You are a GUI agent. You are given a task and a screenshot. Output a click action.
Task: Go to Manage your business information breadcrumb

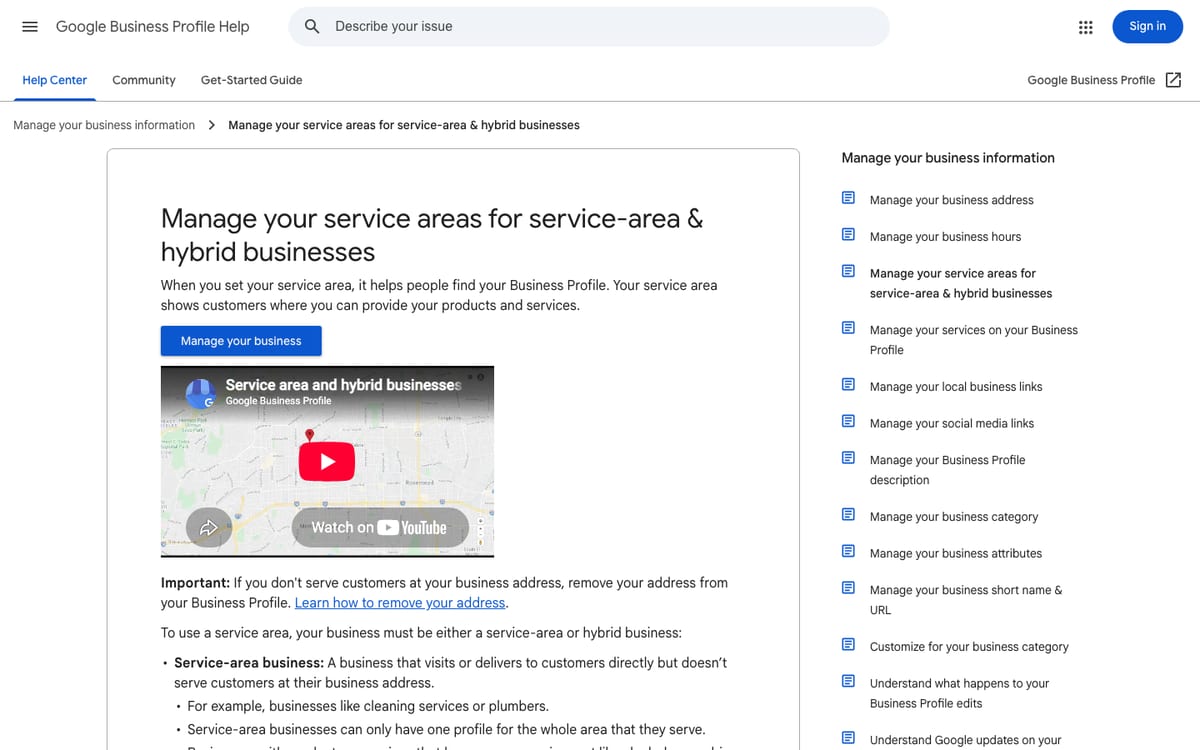(104, 125)
